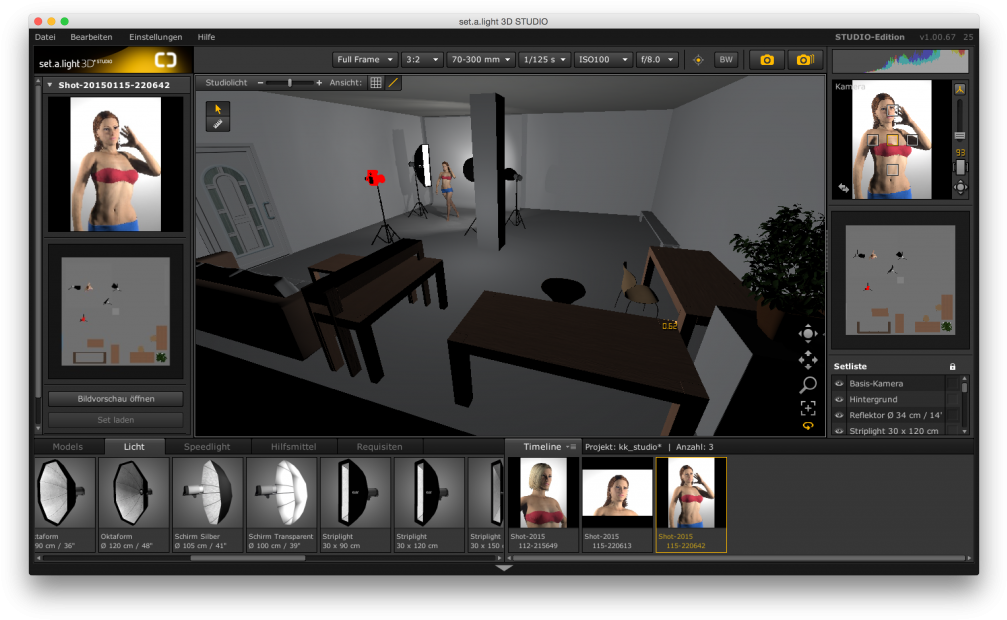Open the Full Frame sensor dropdown
This screenshot has width=1007, height=620.
(365, 60)
